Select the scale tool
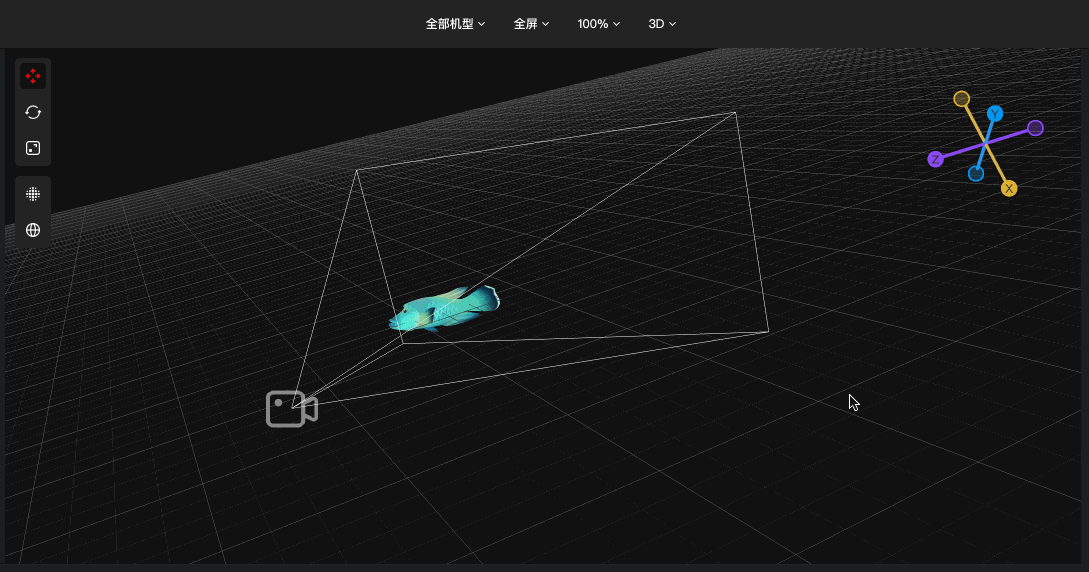The width and height of the screenshot is (1089, 572). coord(33,148)
